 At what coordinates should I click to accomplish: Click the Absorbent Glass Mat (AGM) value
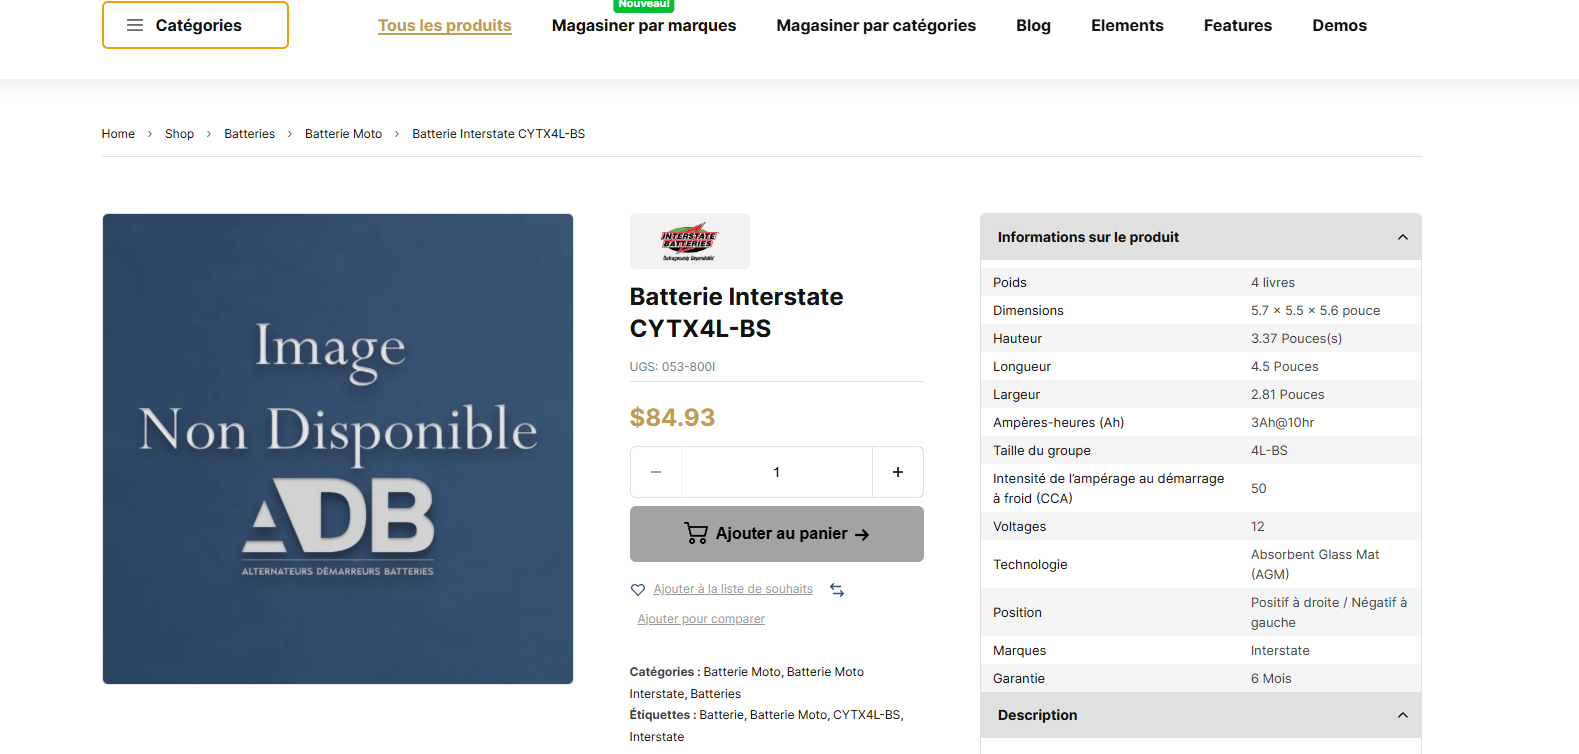1315,565
